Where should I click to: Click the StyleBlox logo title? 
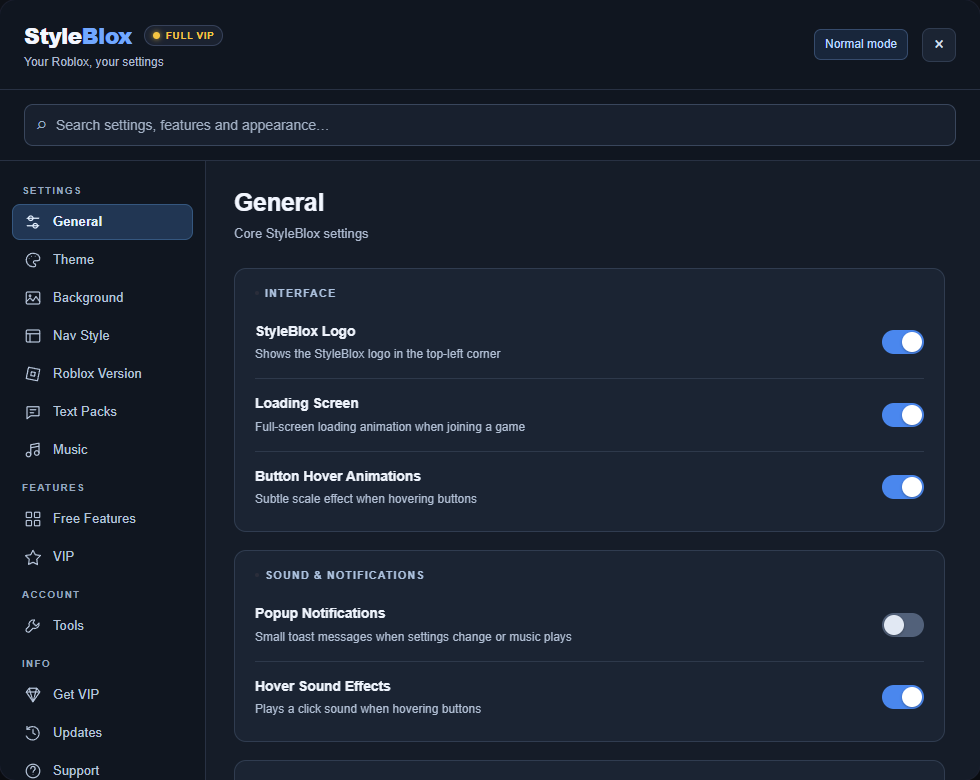click(x=78, y=36)
